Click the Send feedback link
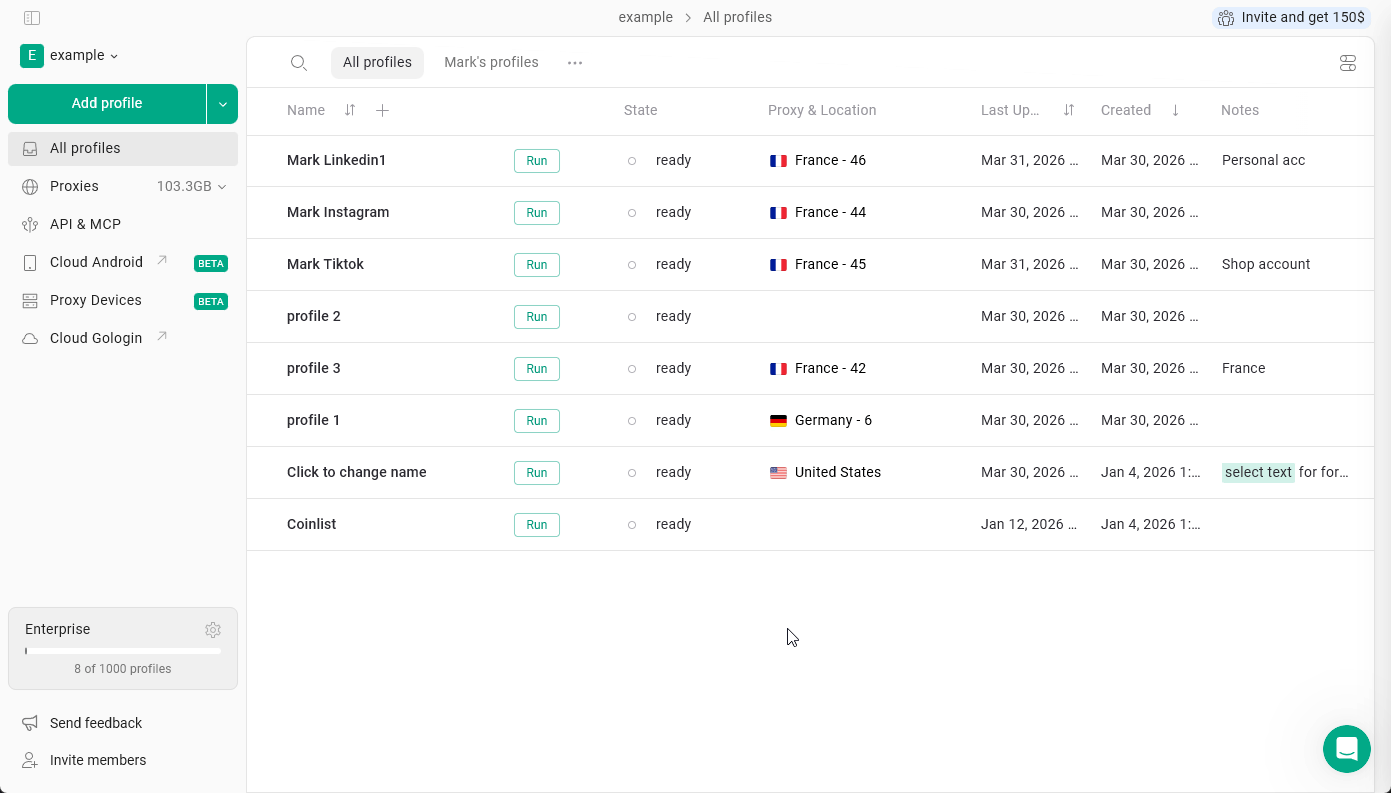 [96, 723]
